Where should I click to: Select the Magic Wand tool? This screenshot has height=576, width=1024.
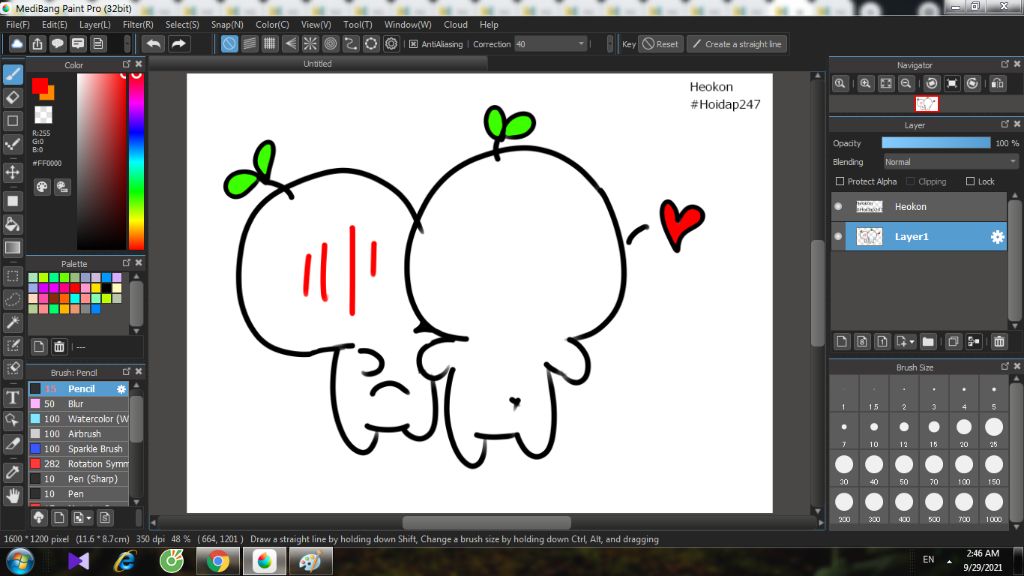(12, 322)
